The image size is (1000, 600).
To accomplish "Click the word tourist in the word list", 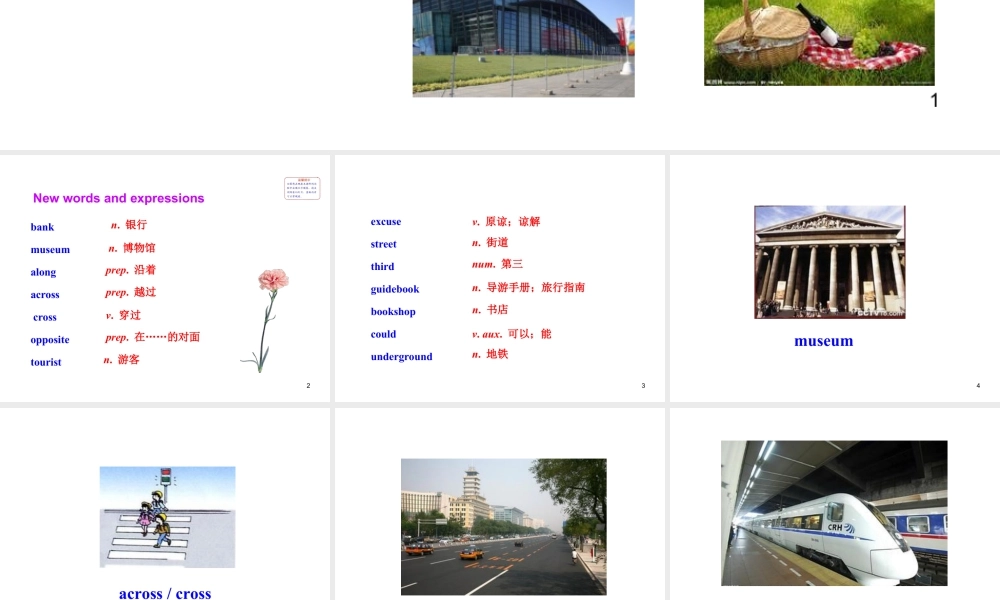I will click(45, 362).
